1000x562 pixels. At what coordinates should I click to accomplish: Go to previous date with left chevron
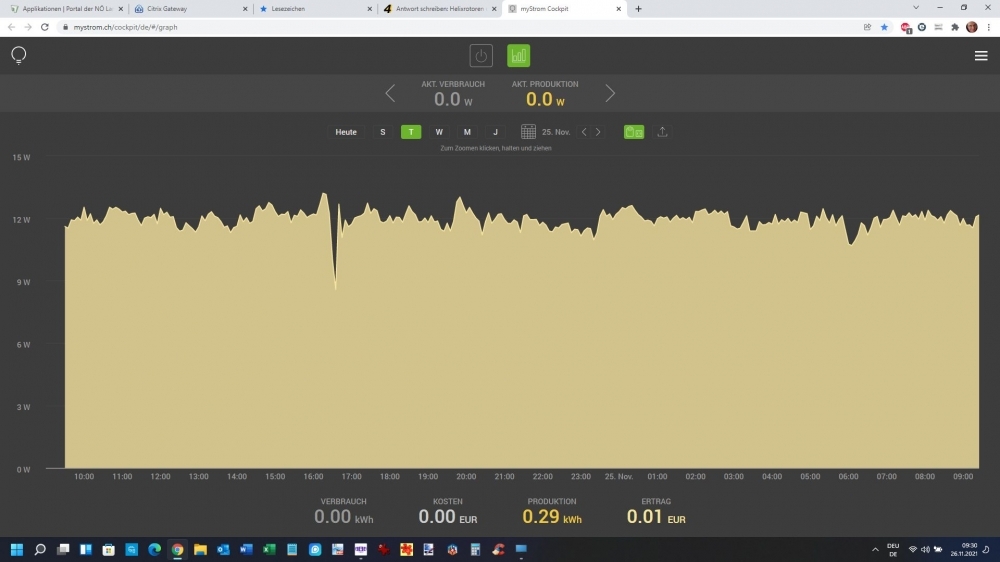pyautogui.click(x=584, y=132)
